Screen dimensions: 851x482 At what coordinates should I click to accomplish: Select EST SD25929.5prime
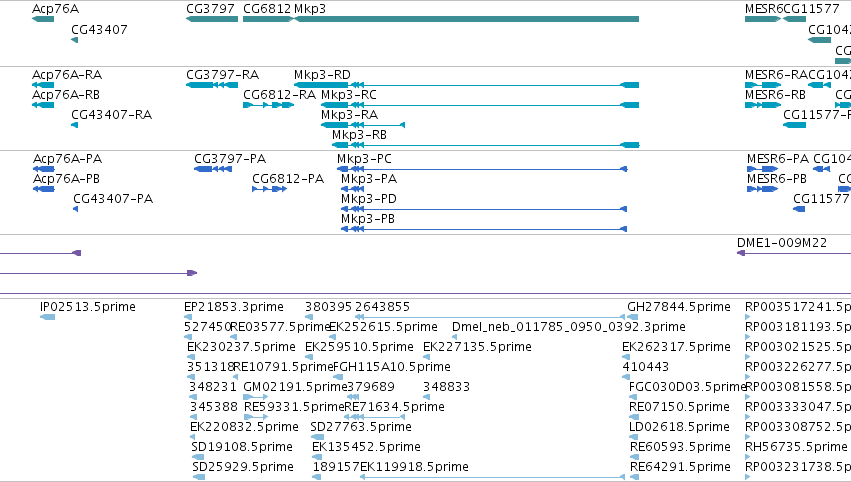click(x=199, y=478)
